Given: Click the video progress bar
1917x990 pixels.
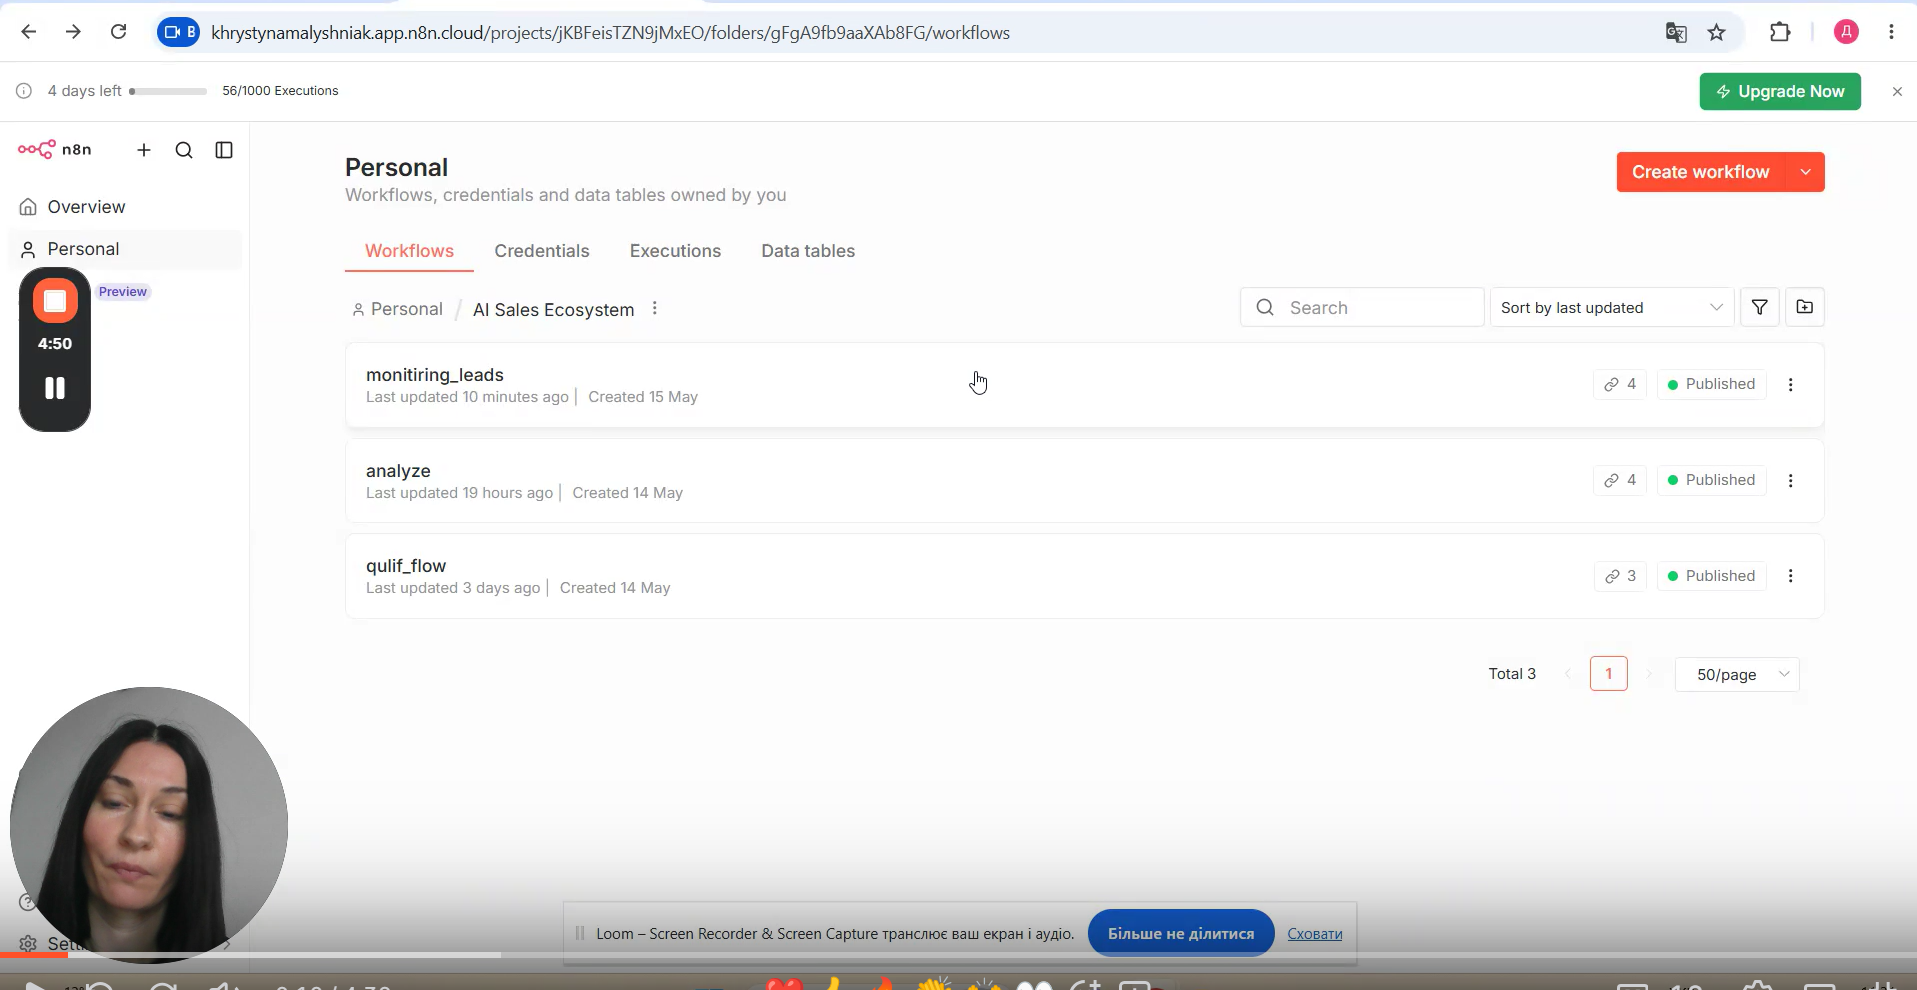Looking at the screenshot, I should 958,955.
